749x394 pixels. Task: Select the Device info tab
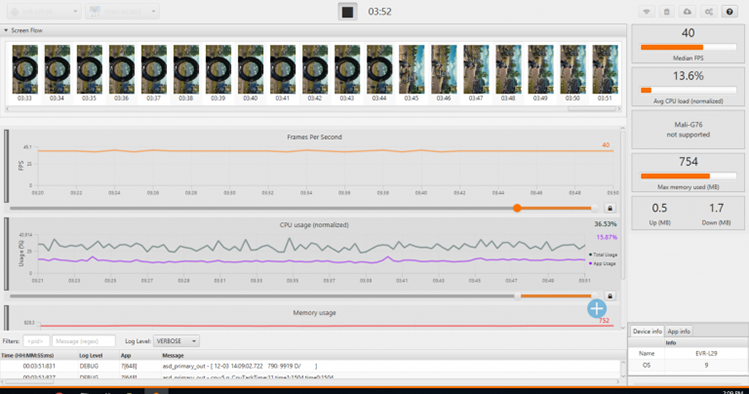[647, 331]
